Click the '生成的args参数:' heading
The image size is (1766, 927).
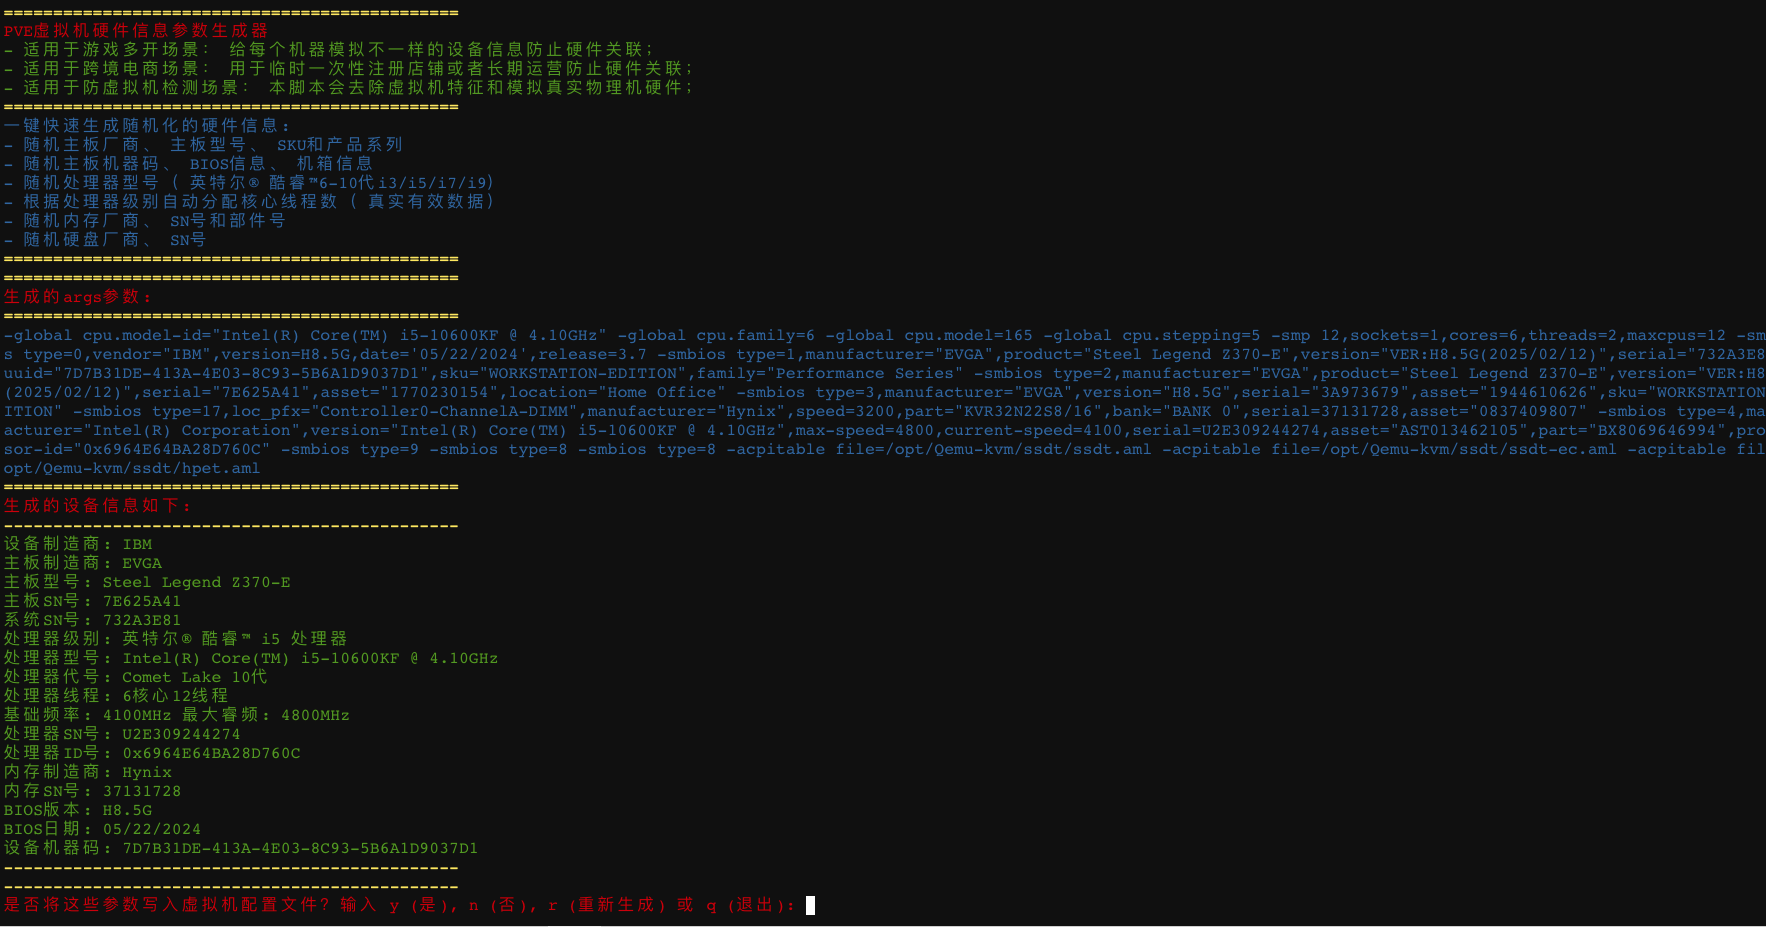point(78,297)
